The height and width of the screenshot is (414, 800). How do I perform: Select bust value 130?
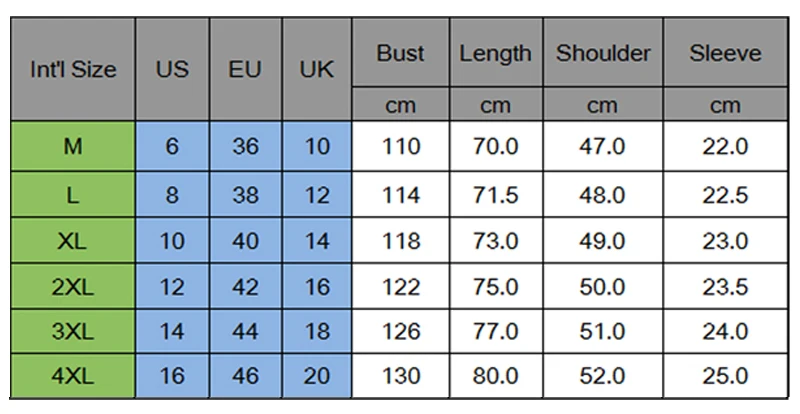pyautogui.click(x=401, y=376)
